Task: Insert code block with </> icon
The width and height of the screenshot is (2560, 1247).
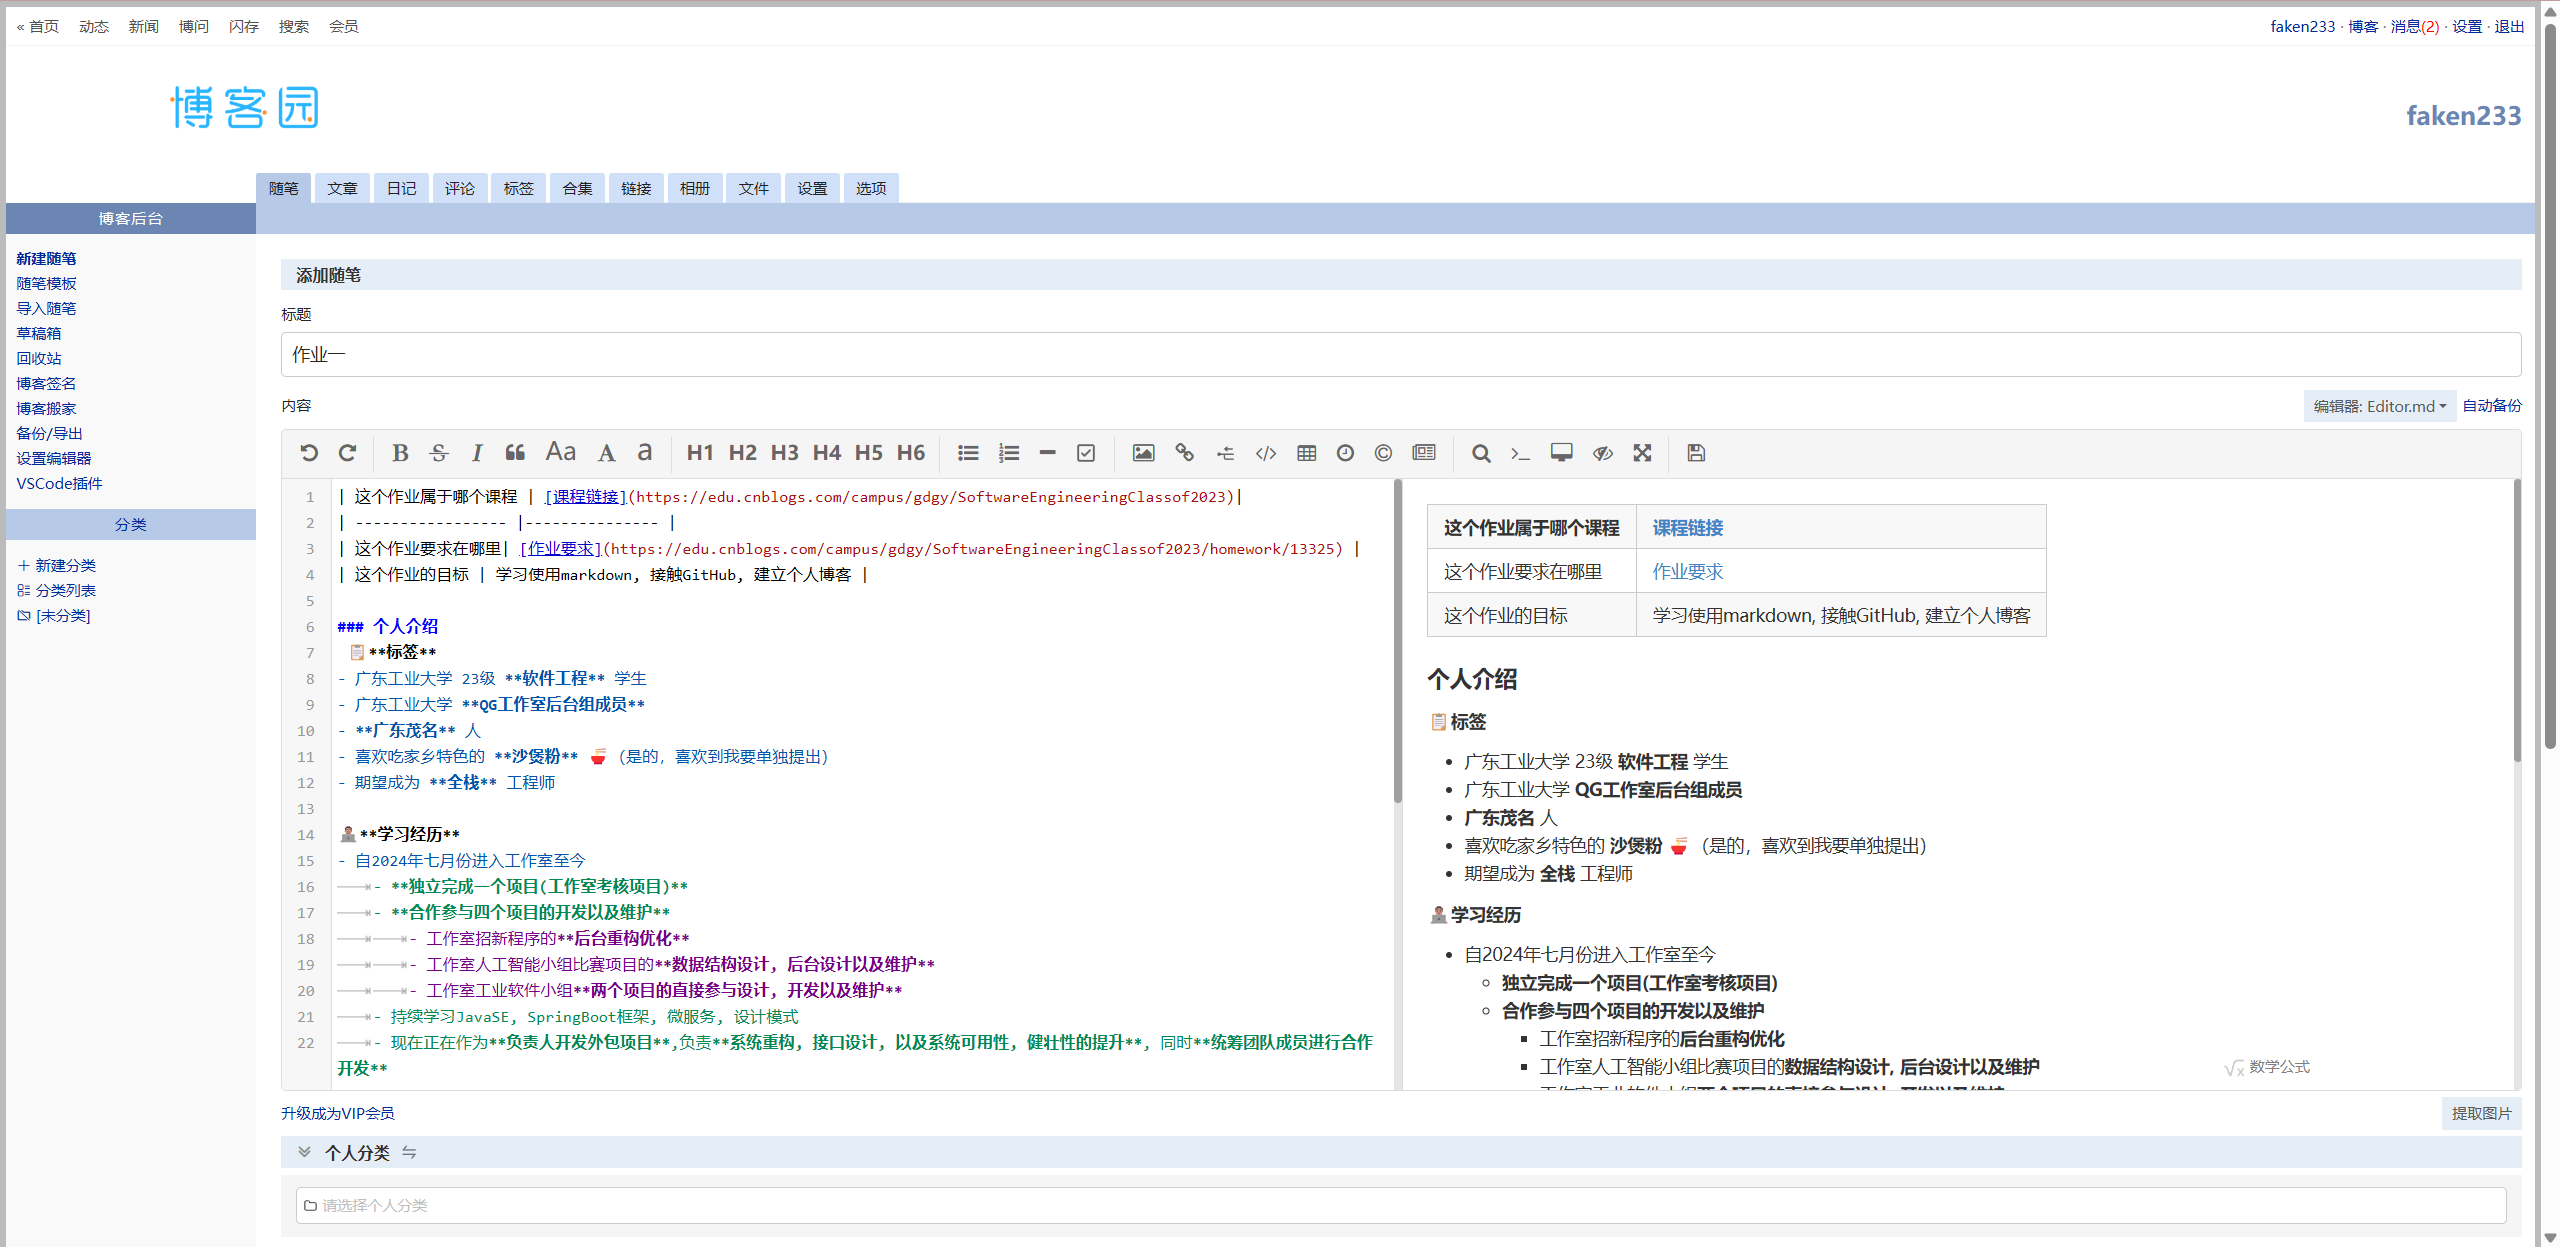Action: 1266,453
